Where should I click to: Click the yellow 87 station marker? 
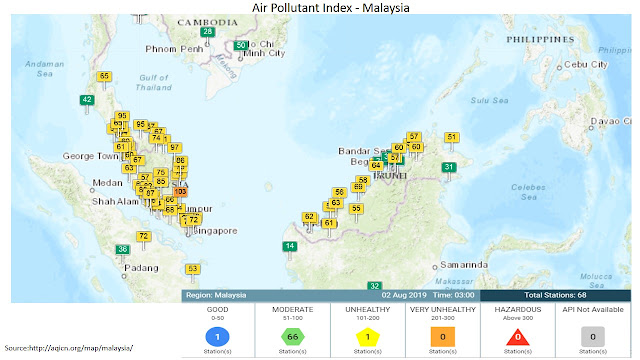151,193
